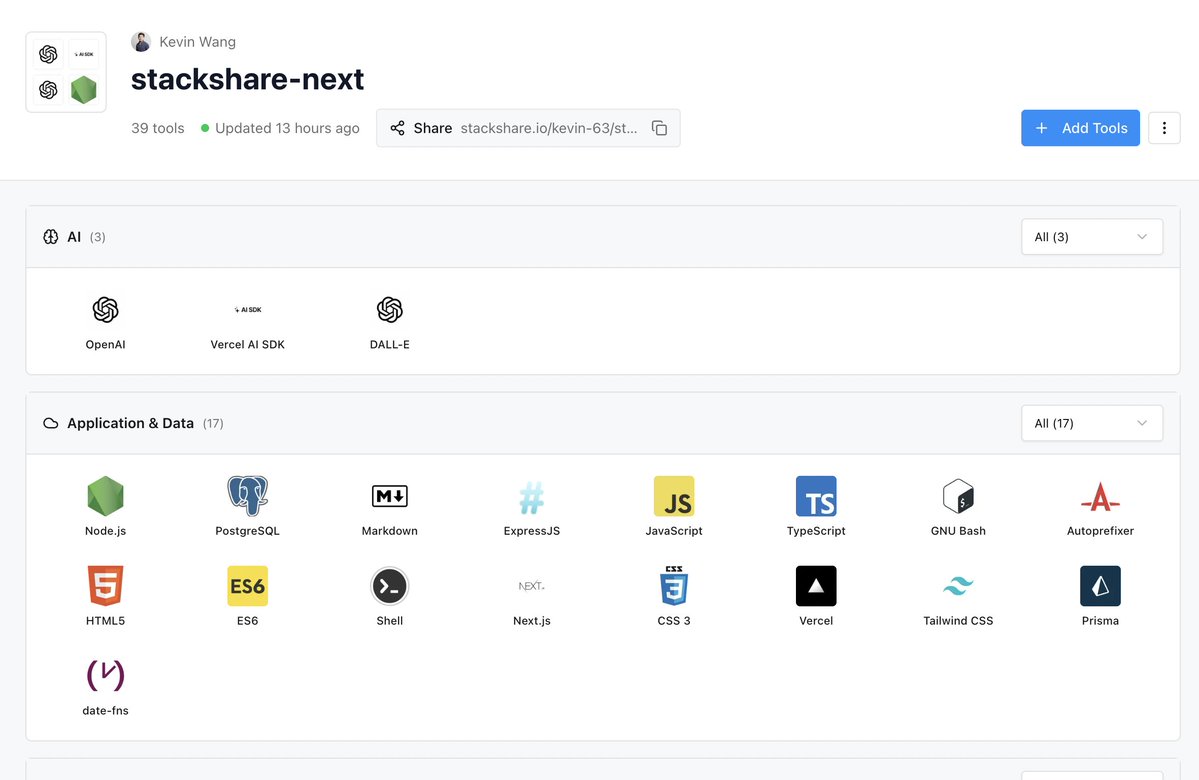The image size is (1199, 780).
Task: Select the Vercel AI SDK tool icon
Action: point(248,310)
